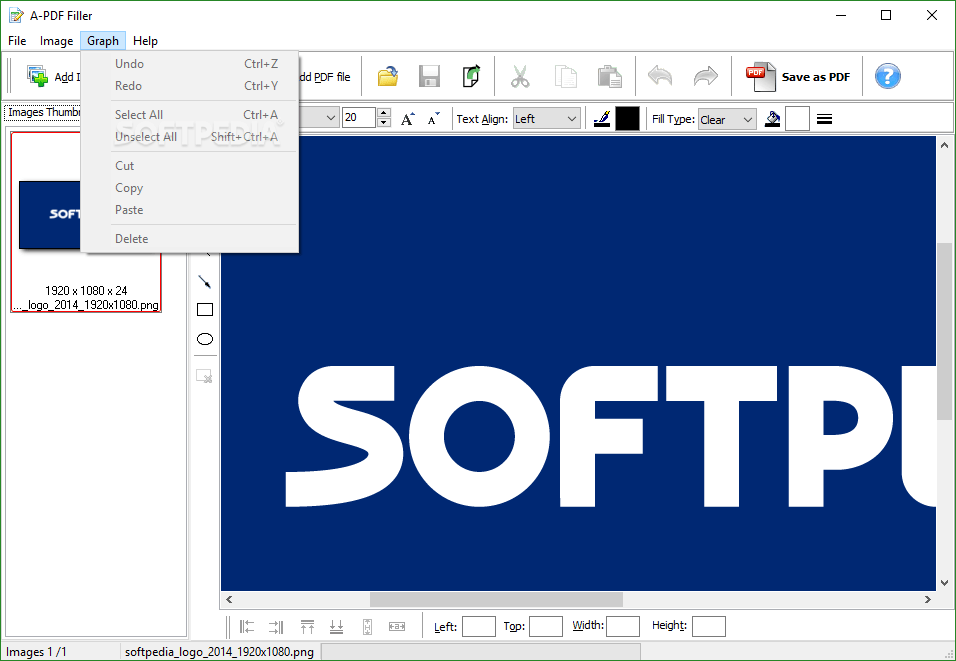
Task: Open the line width icon with three bars
Action: point(824,119)
